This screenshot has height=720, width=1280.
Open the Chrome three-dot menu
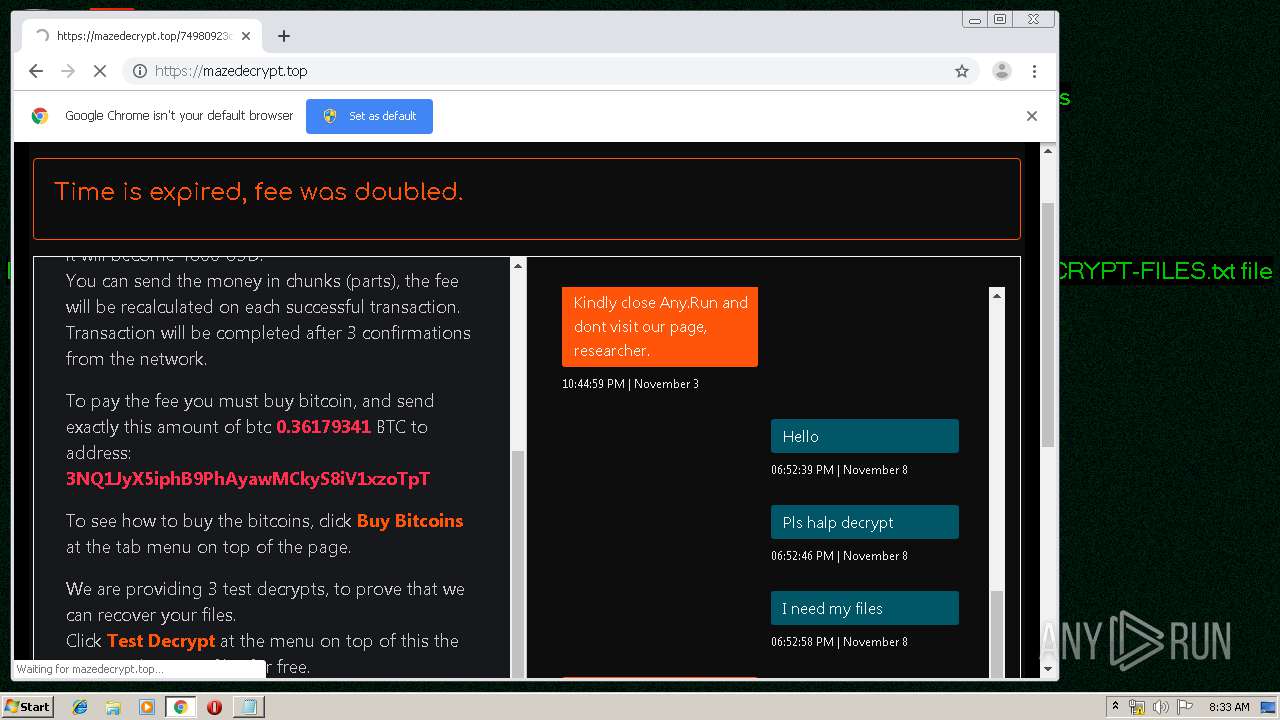tap(1034, 71)
